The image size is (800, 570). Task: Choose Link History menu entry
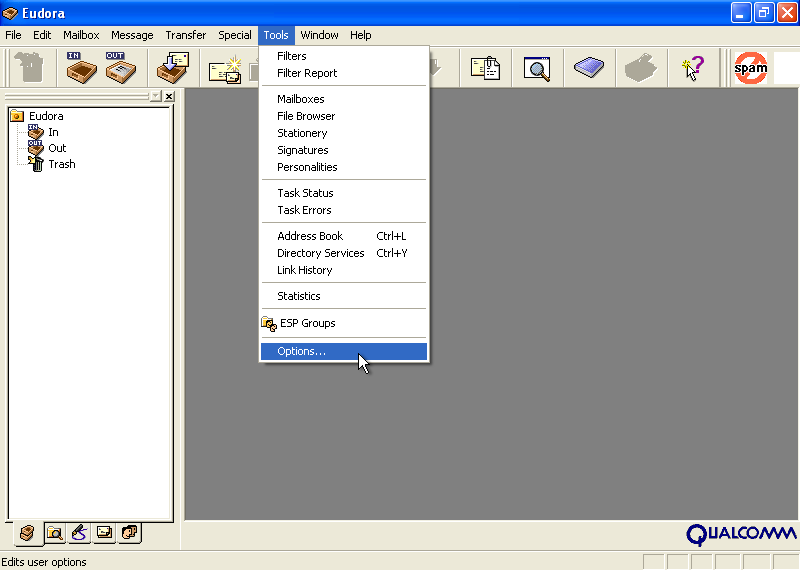point(344,270)
